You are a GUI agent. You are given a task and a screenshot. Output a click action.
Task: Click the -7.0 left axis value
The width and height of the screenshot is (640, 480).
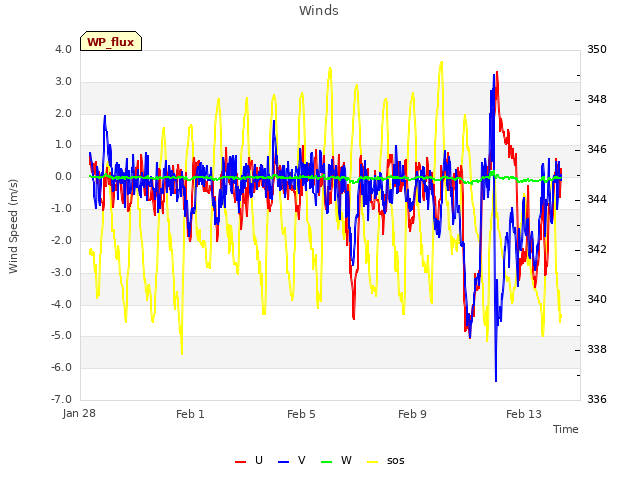click(62, 399)
